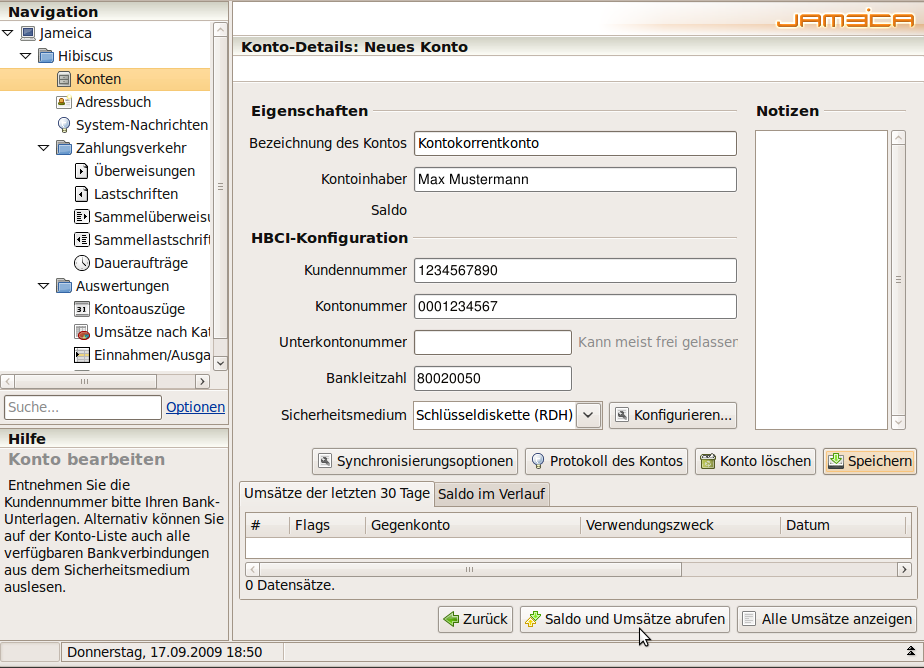Click navigation horizontal scrollbar right arrow
Screen dimensions: 924x668
(202, 381)
